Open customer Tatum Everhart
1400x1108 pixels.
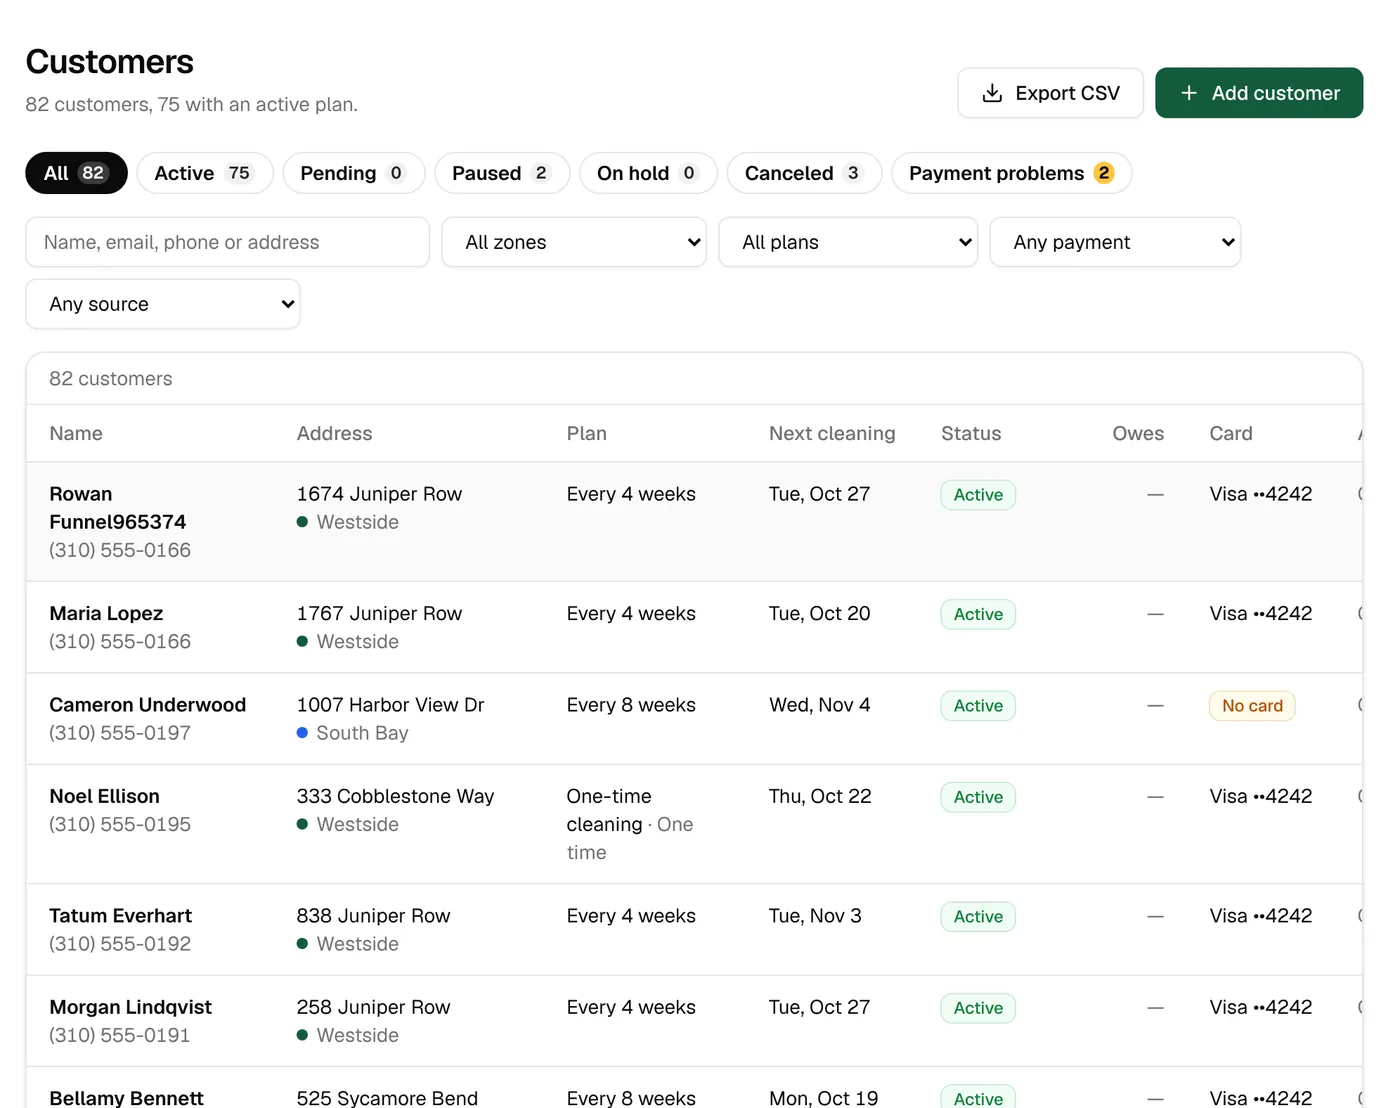(x=121, y=916)
